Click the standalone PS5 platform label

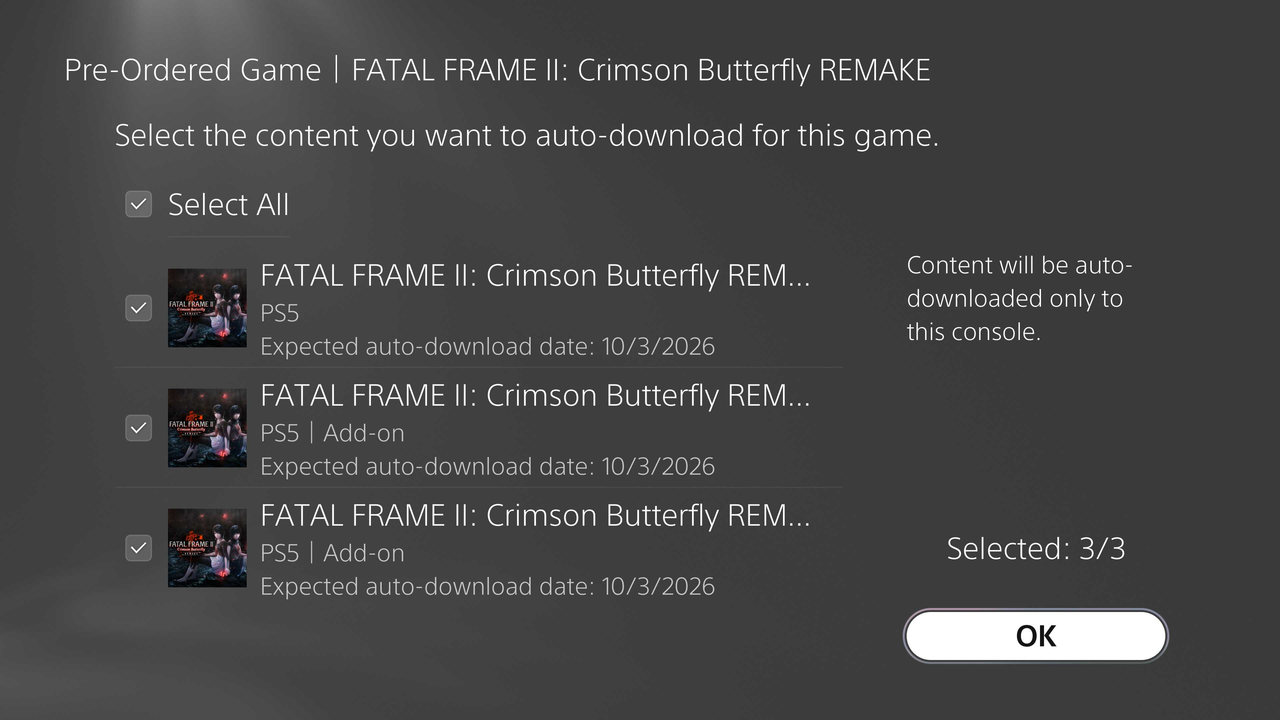coord(280,313)
